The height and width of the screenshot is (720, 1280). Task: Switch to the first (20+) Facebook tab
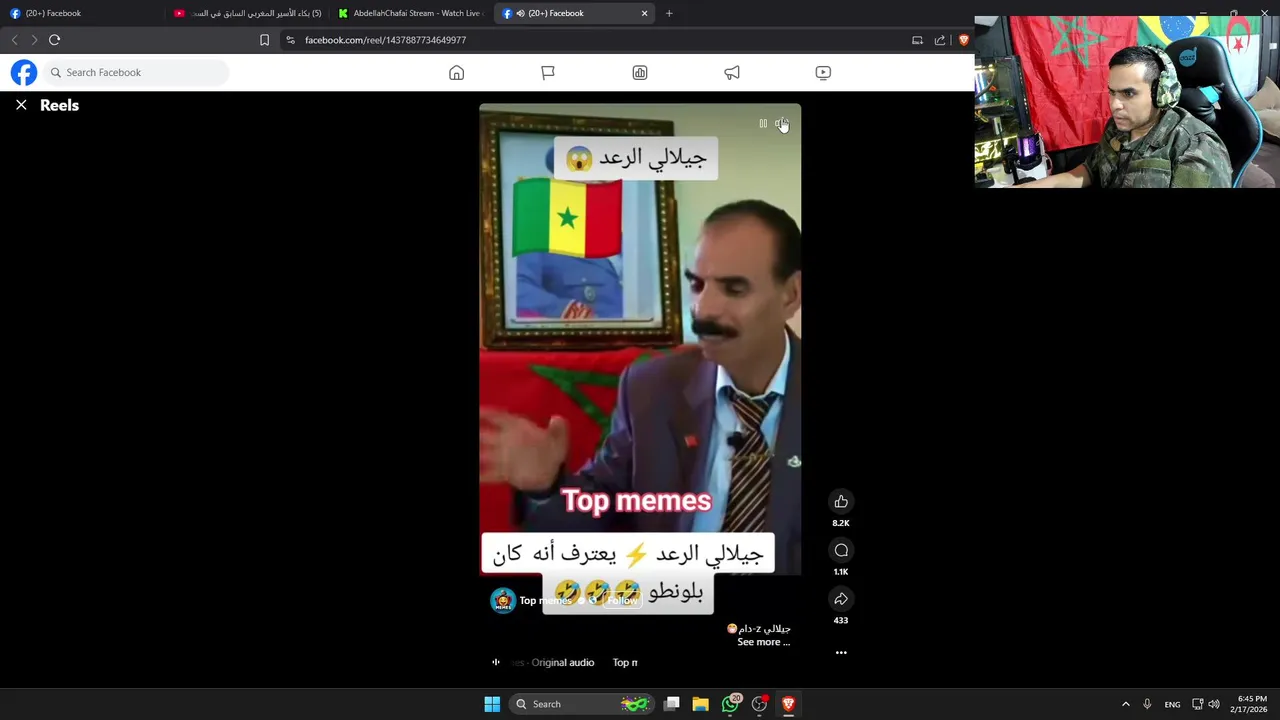pos(80,13)
